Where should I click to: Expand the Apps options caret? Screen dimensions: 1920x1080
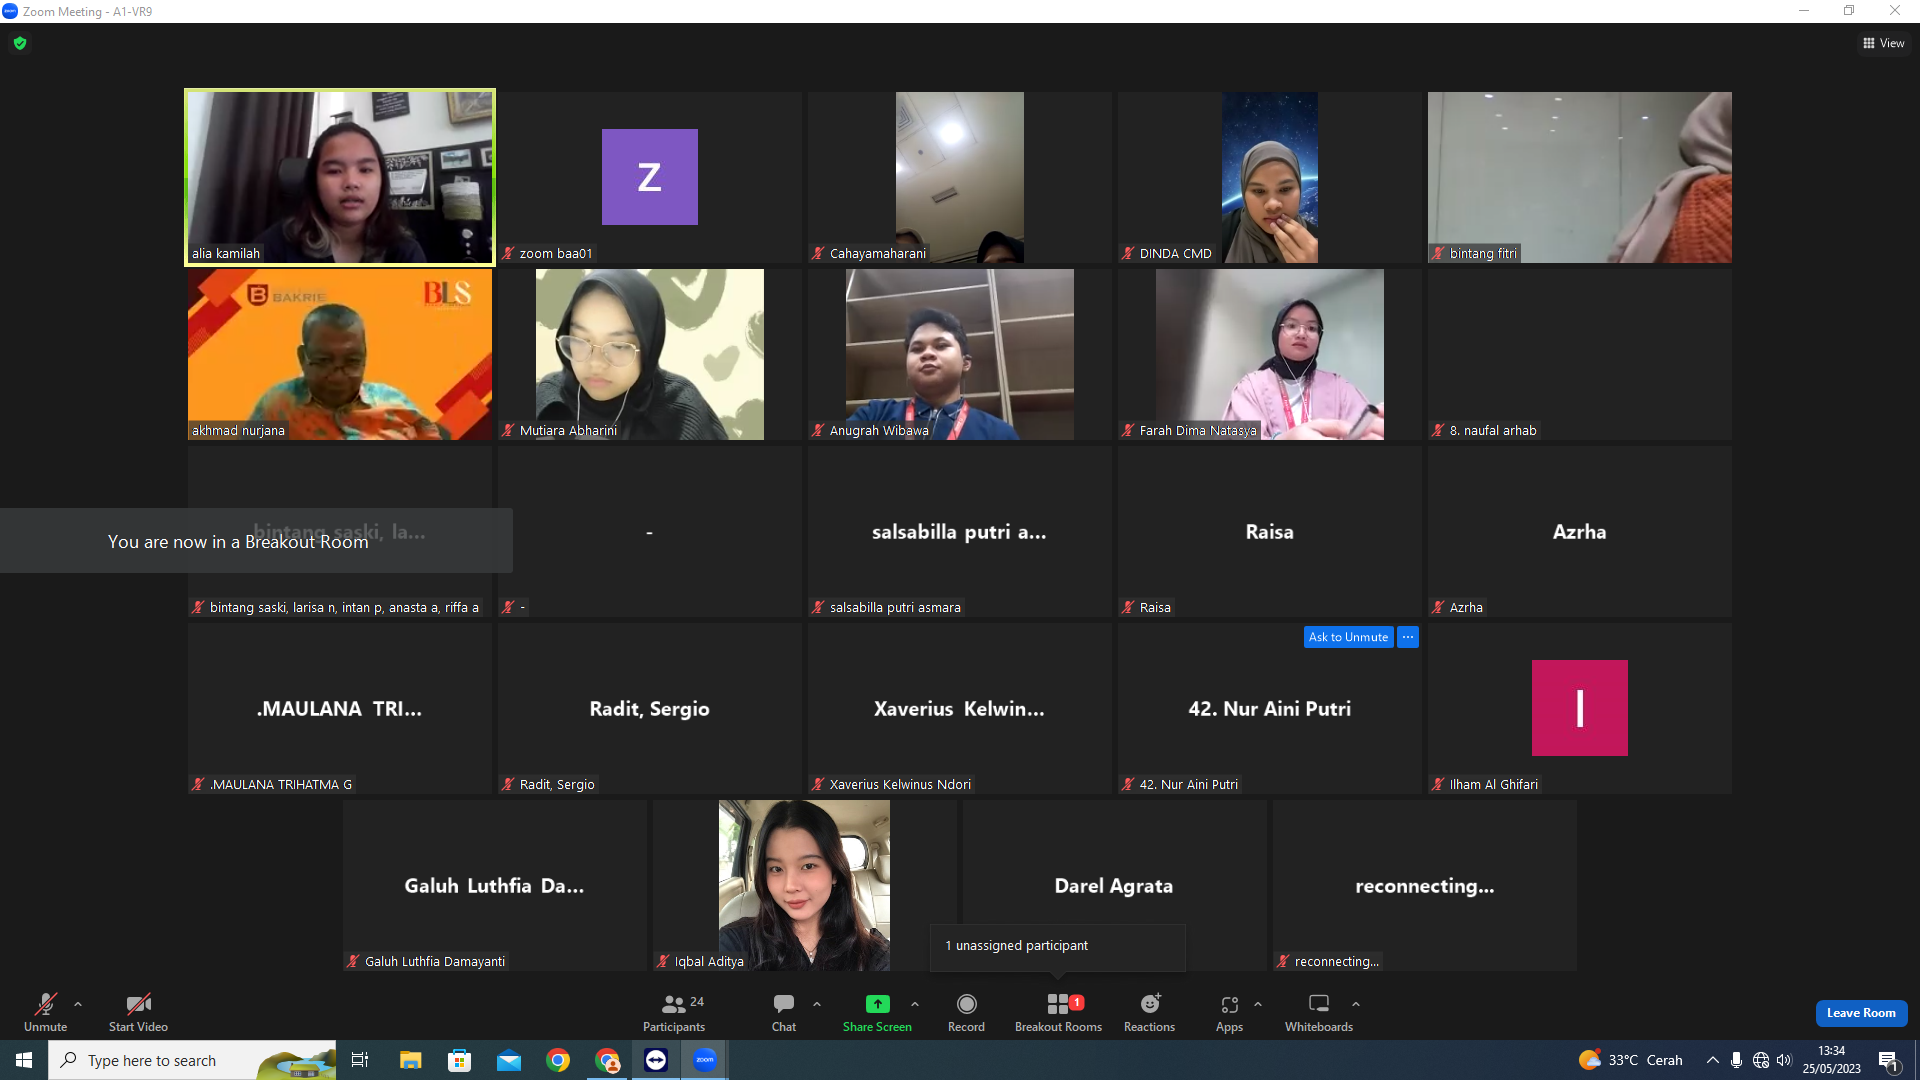click(1258, 1004)
